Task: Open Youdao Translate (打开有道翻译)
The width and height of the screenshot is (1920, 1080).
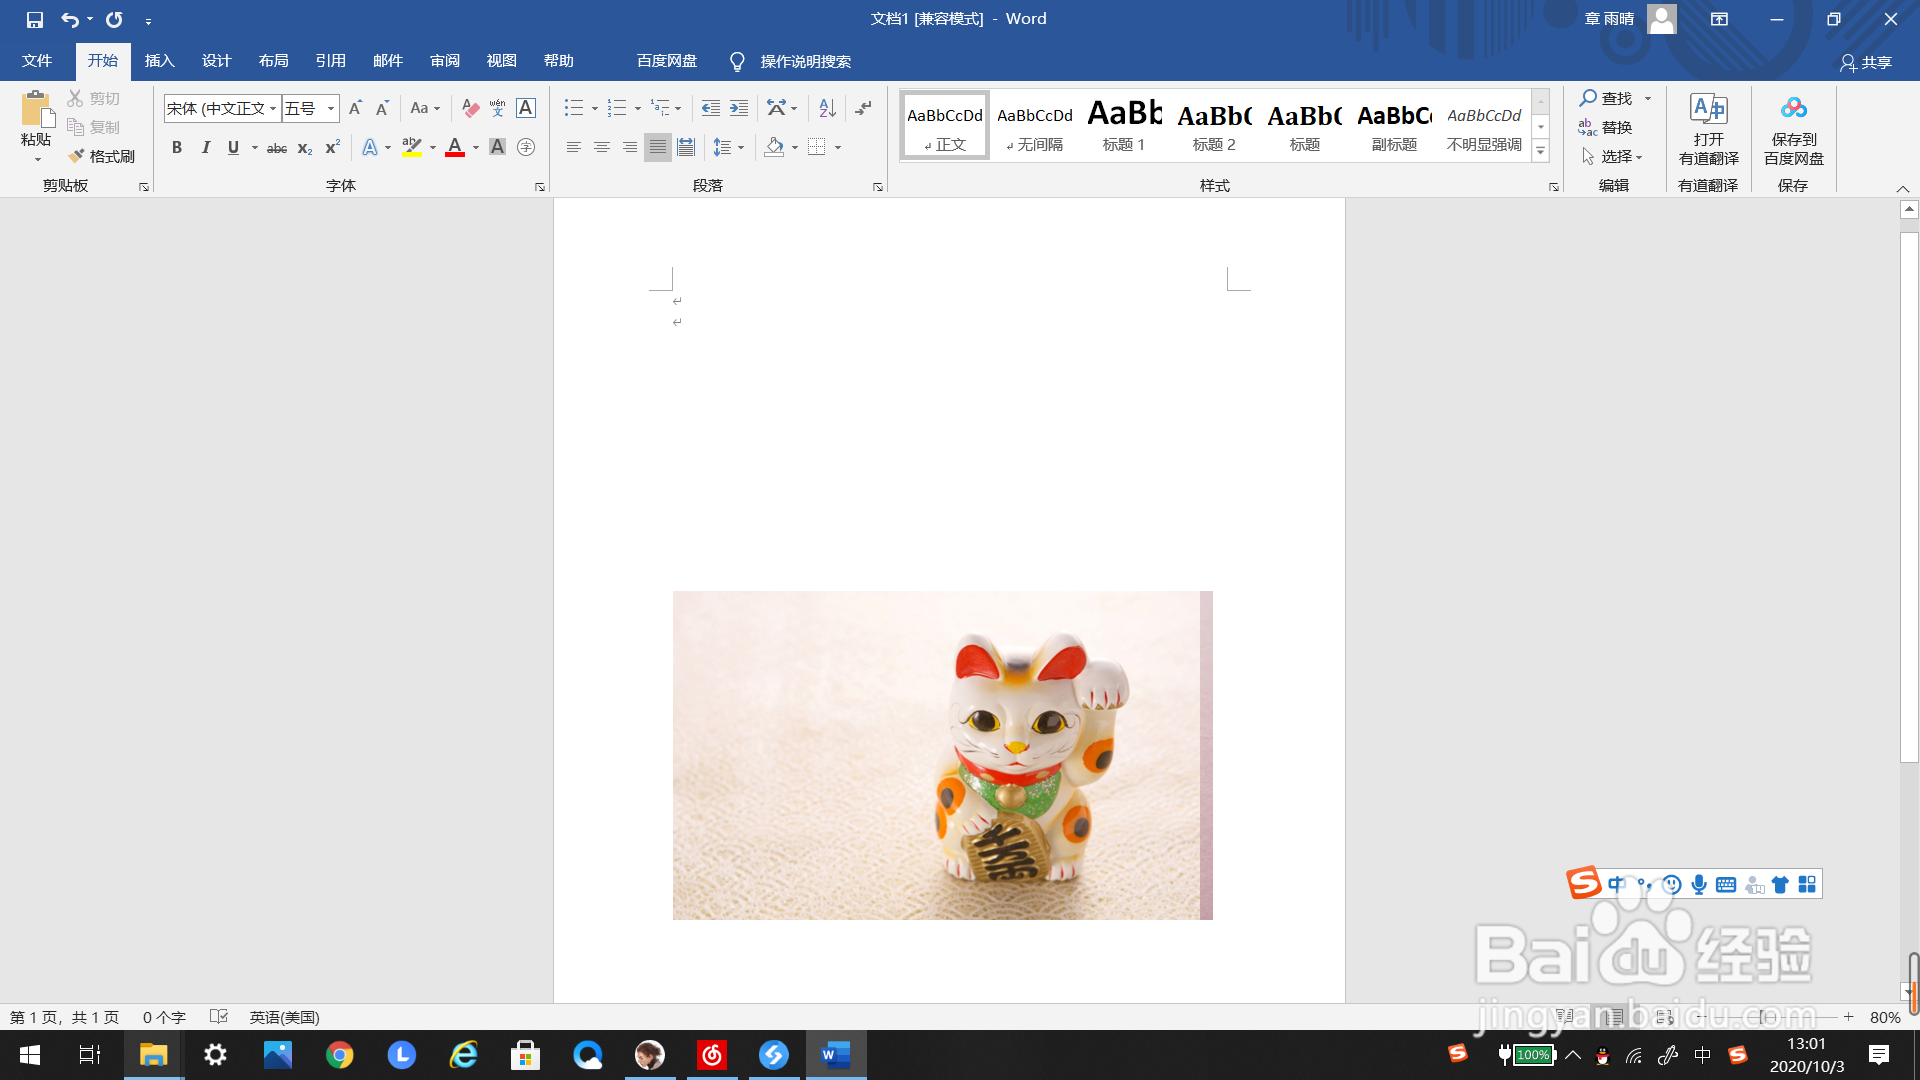Action: pyautogui.click(x=1708, y=130)
